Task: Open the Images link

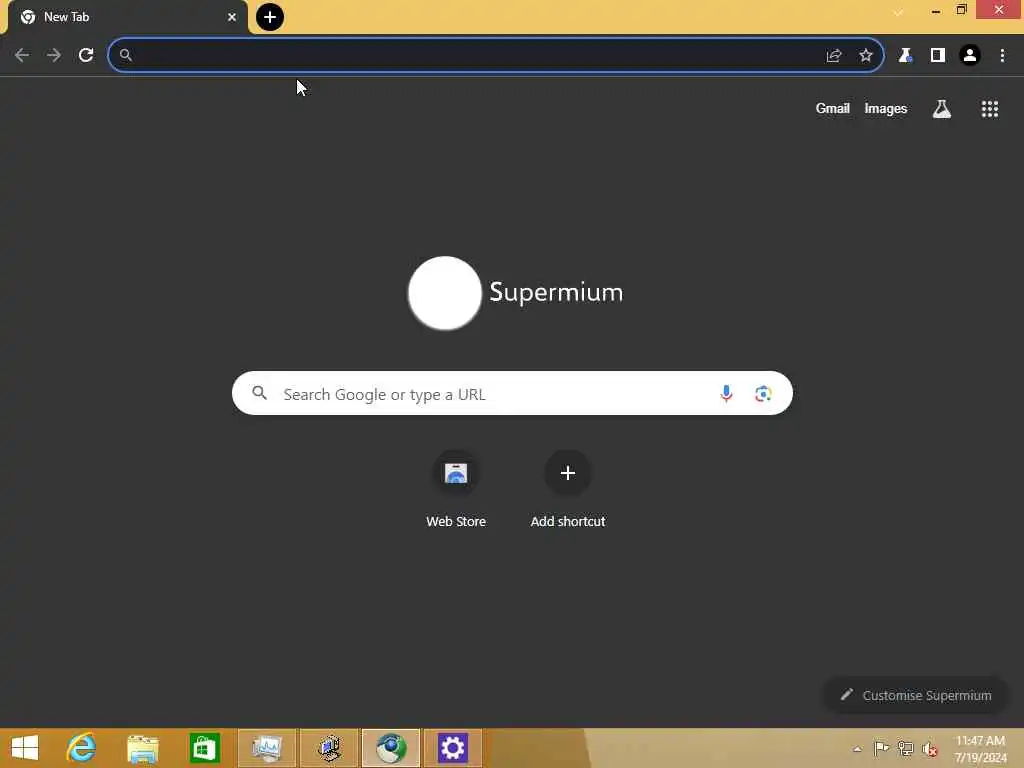Action: [886, 108]
